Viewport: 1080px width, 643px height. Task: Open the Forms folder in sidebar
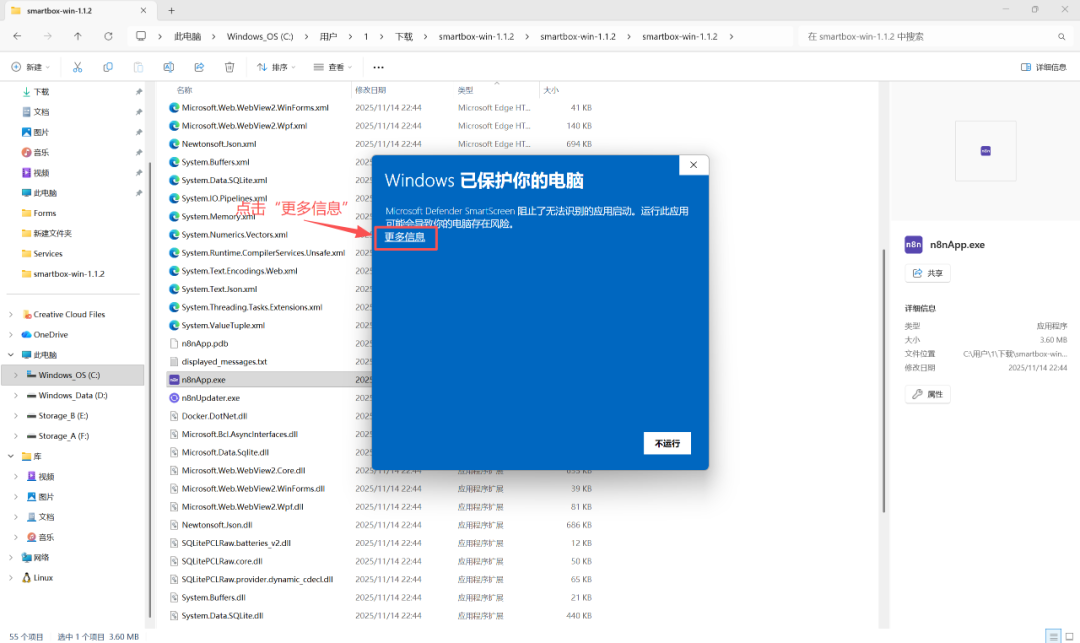coord(45,213)
